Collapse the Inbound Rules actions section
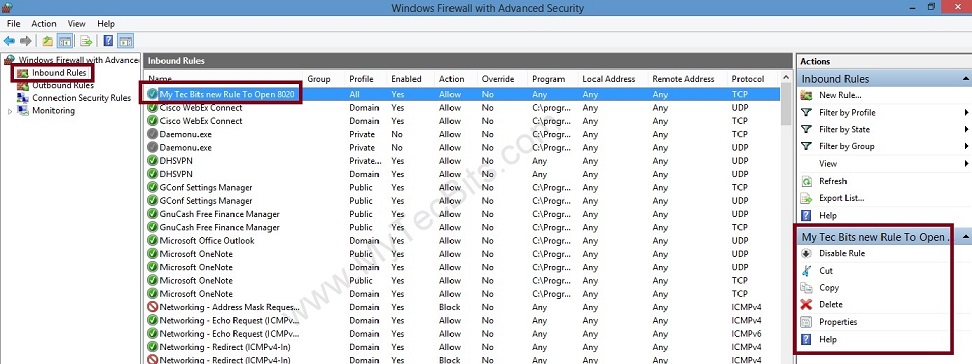972x364 pixels. (966, 79)
